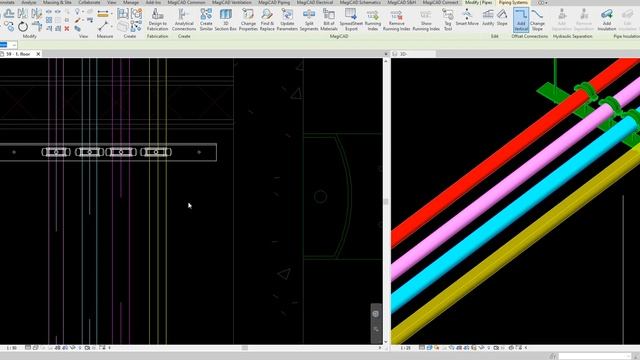
Task: Click the Add Separation tool
Action: [562, 20]
